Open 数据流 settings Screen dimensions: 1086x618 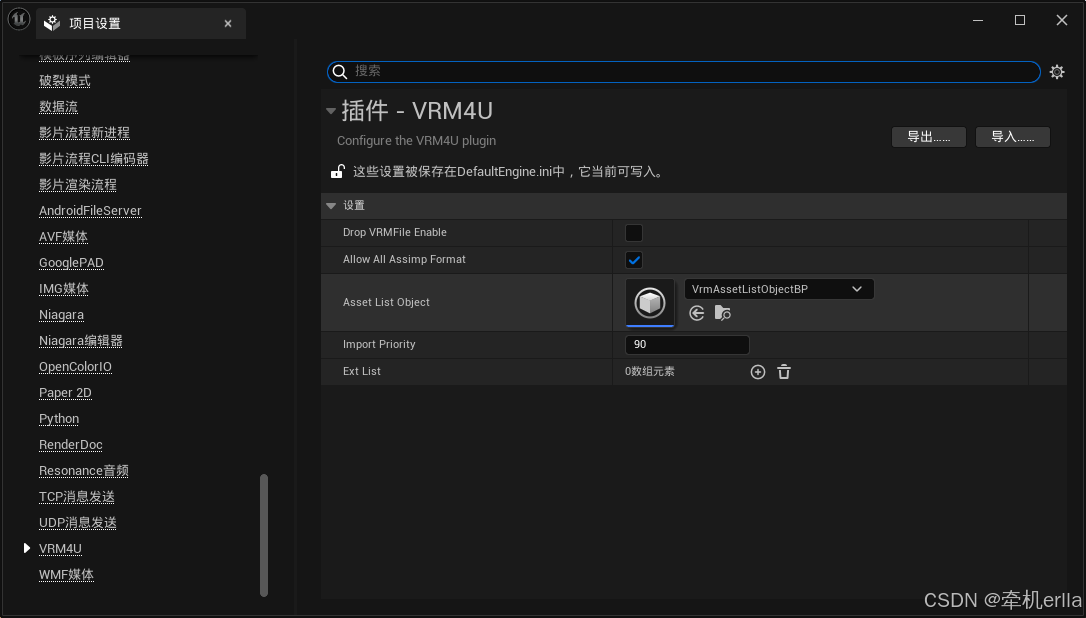58,107
